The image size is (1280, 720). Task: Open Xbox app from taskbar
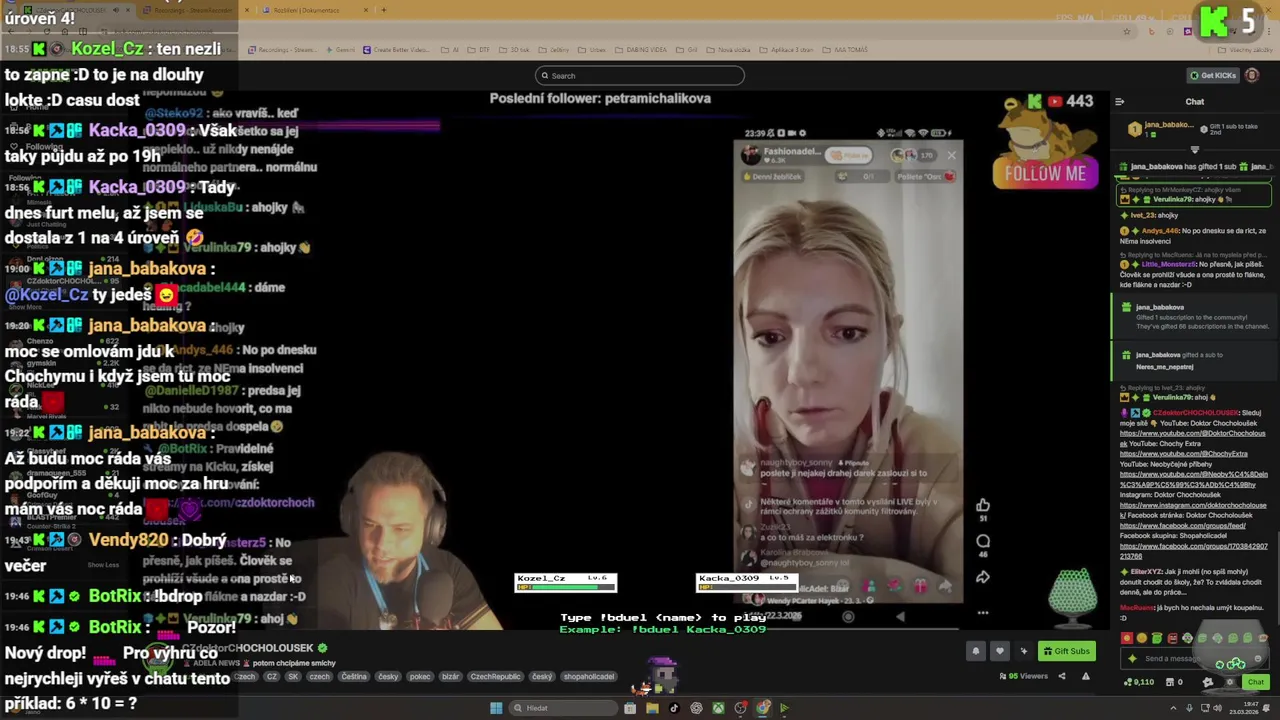[x=718, y=708]
